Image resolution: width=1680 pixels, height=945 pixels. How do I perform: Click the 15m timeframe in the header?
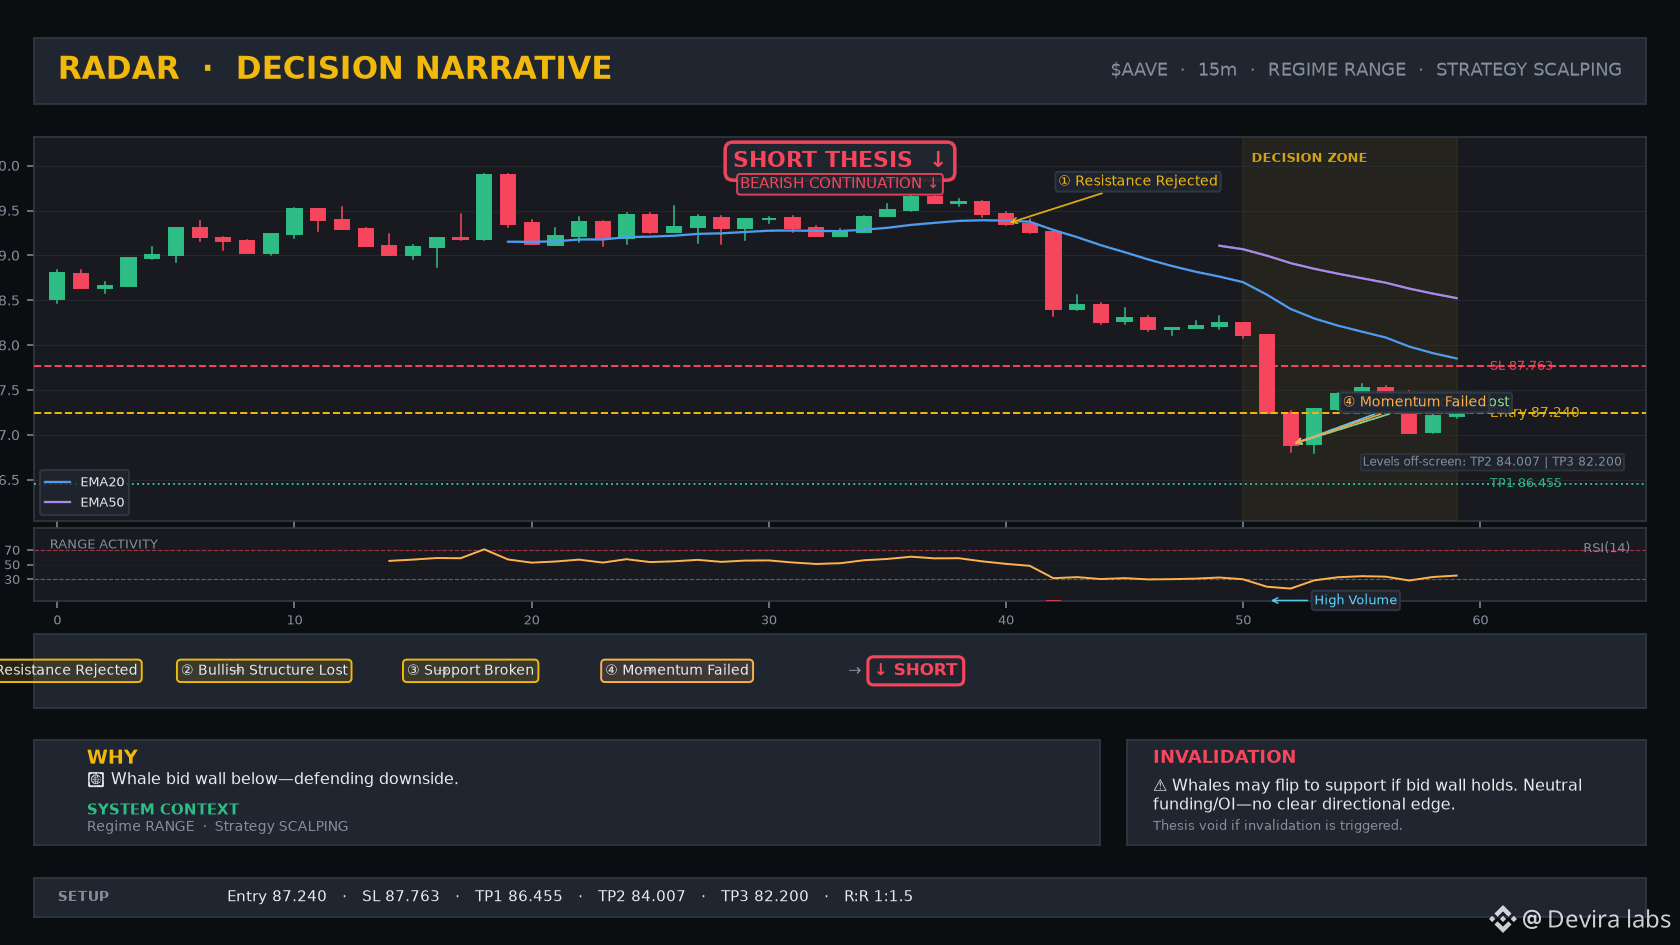(x=1217, y=70)
